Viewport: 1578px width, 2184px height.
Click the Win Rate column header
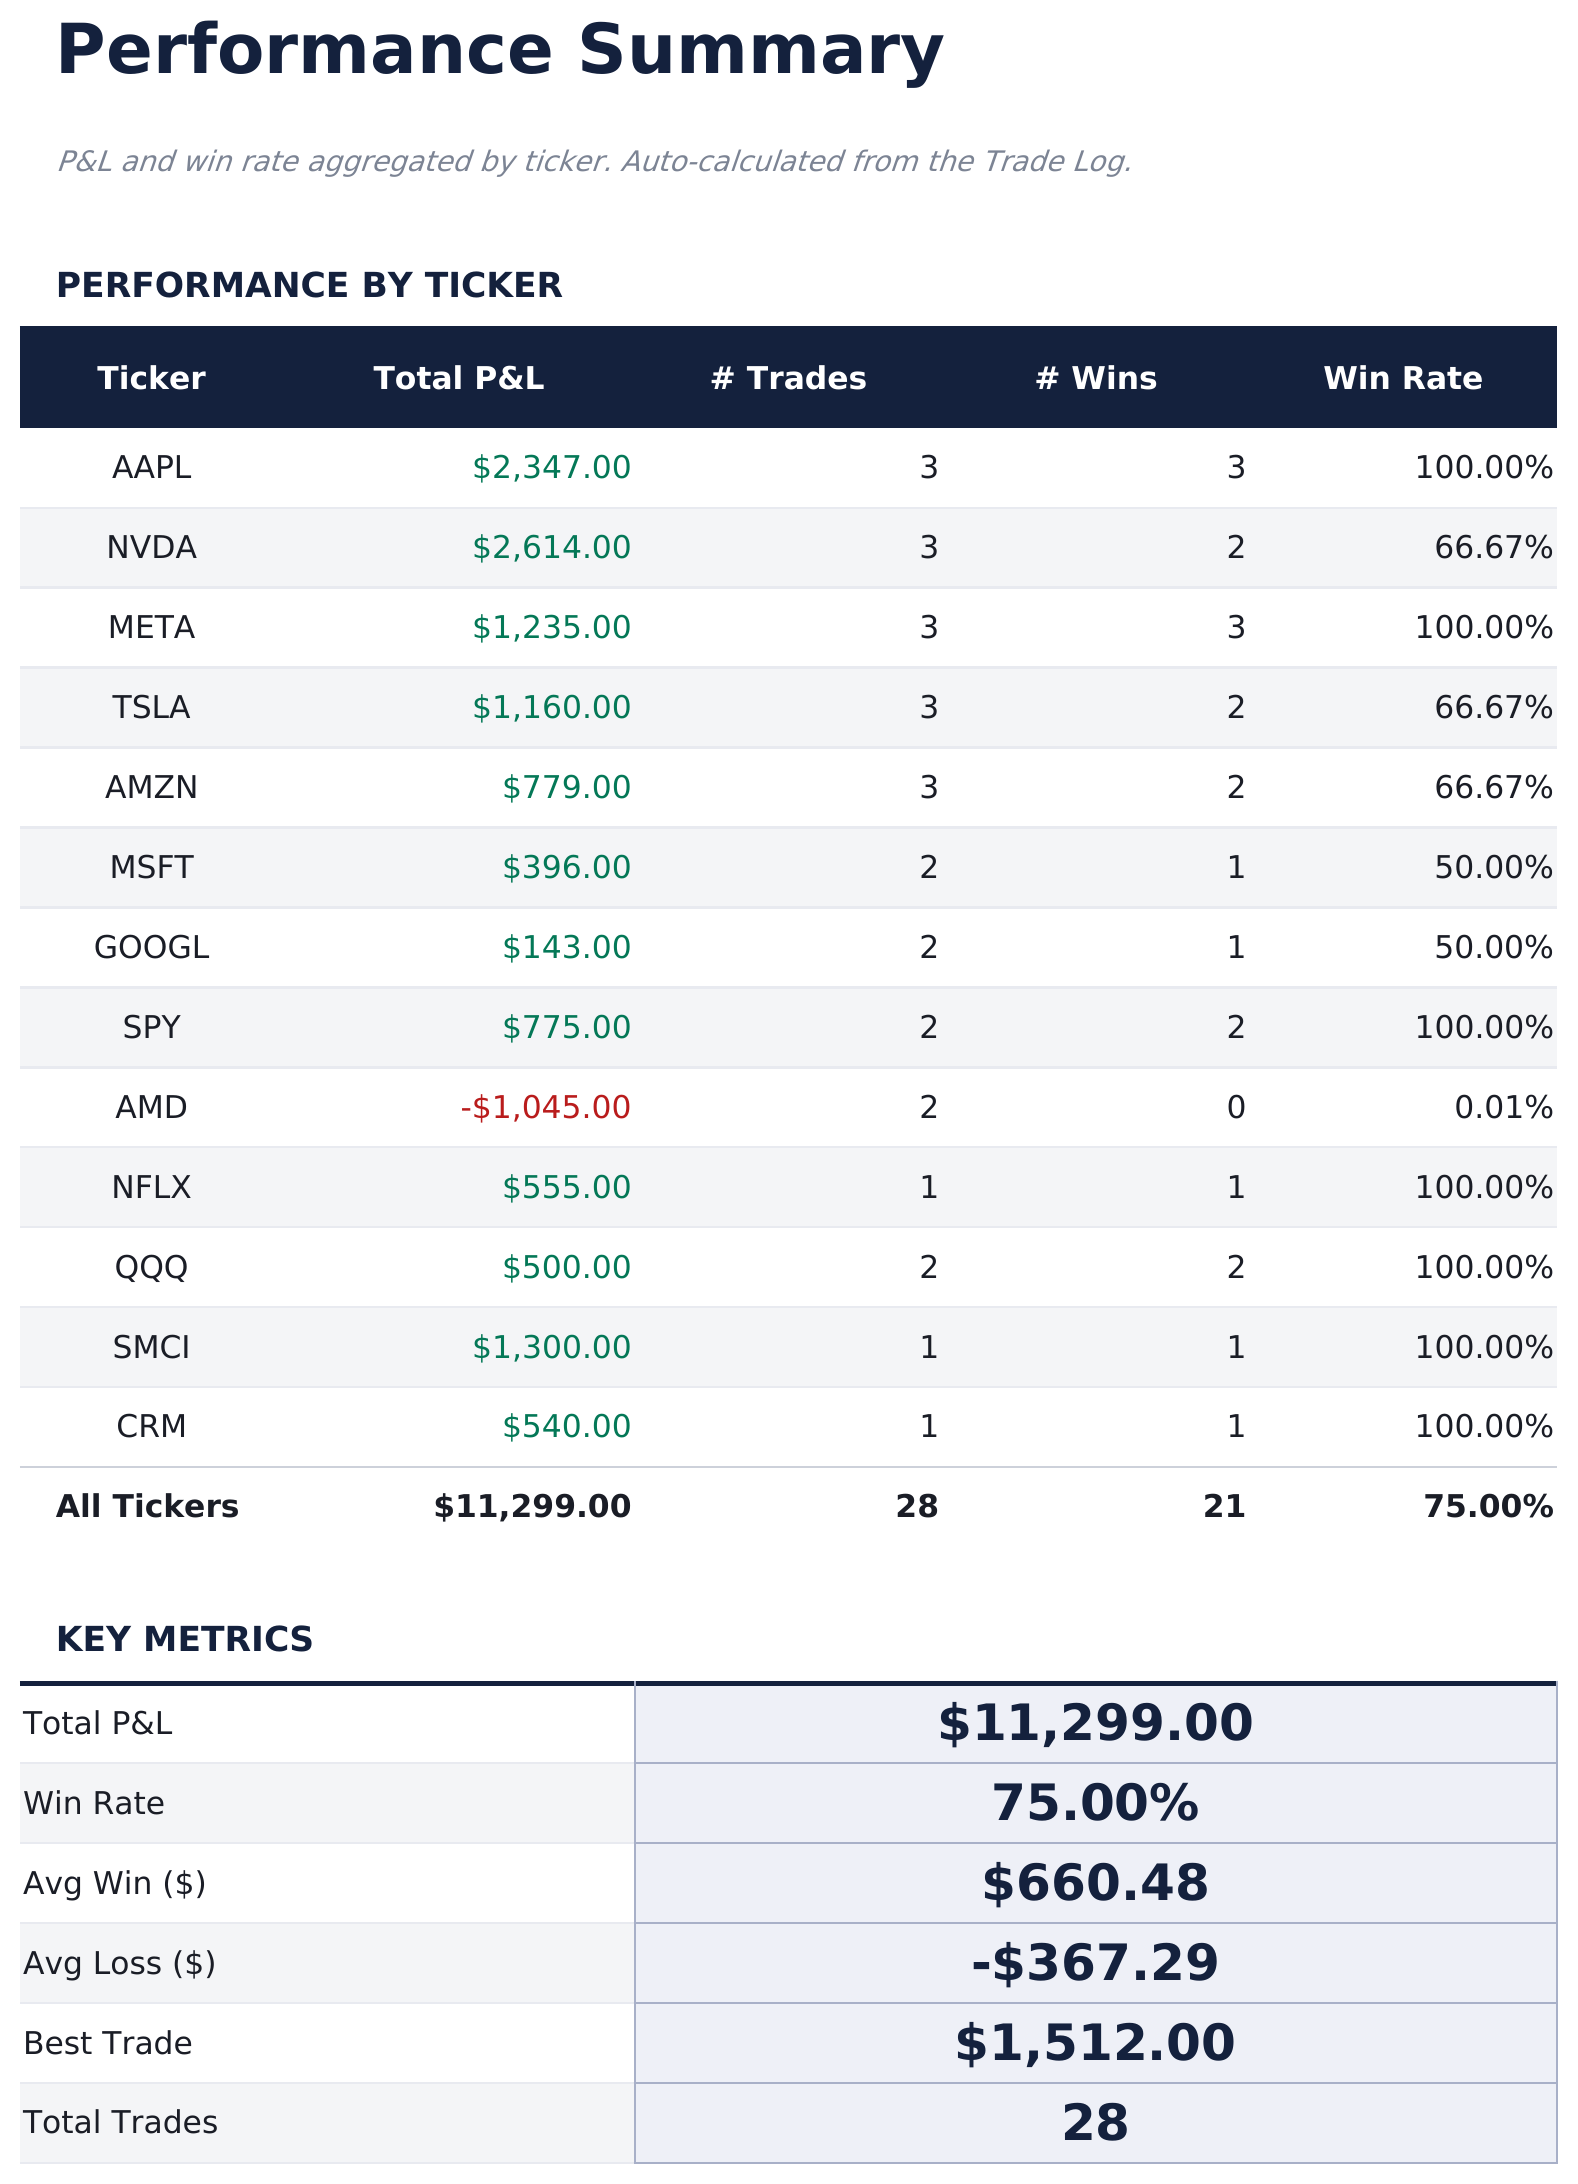coord(1403,378)
